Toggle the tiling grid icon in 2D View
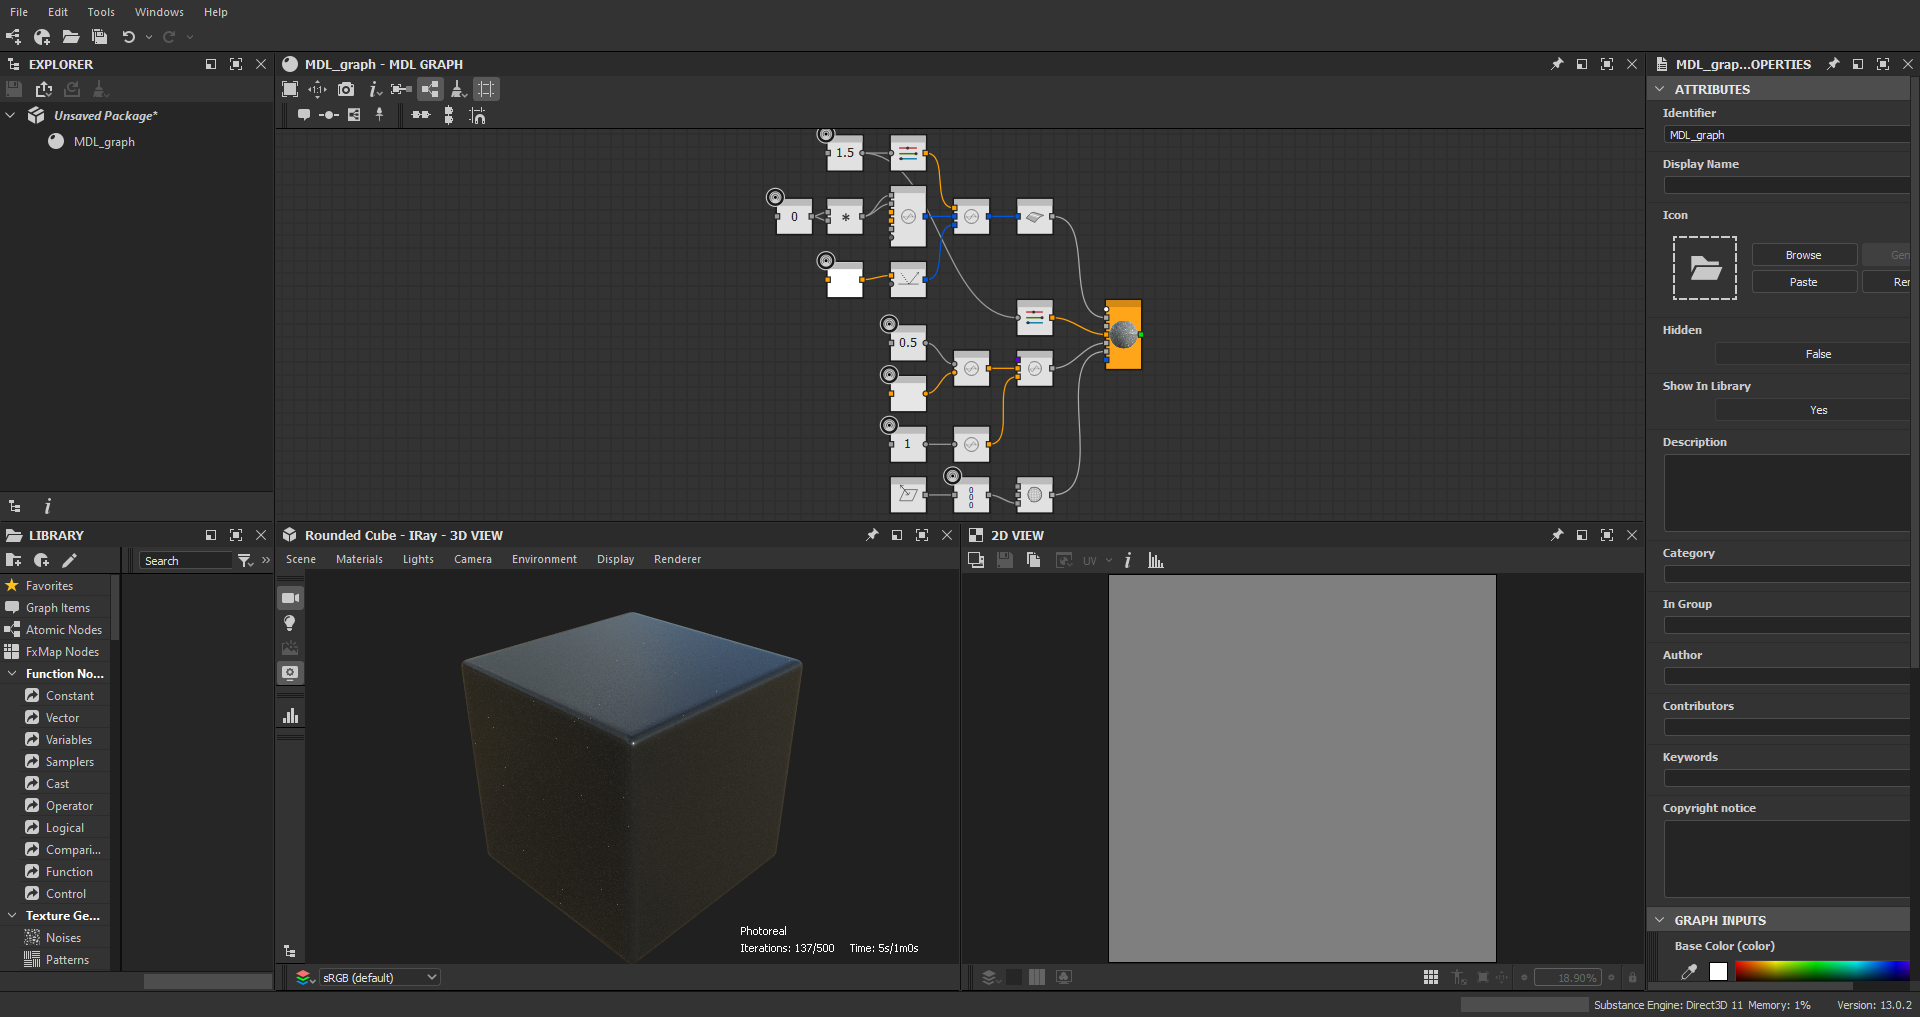The image size is (1920, 1017). 1431,977
